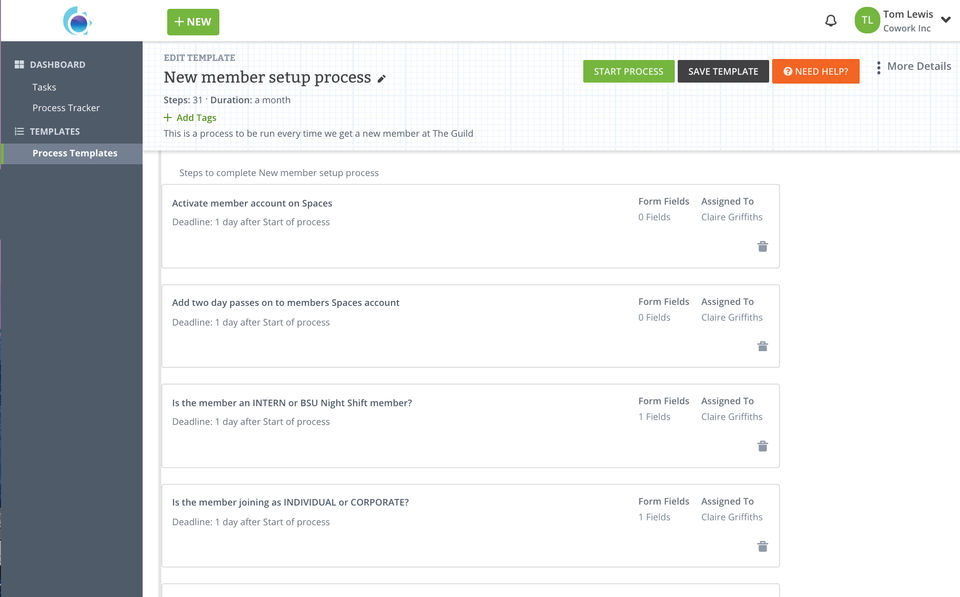Delete the Add two day passes step
The width and height of the screenshot is (960, 597).
tap(762, 346)
